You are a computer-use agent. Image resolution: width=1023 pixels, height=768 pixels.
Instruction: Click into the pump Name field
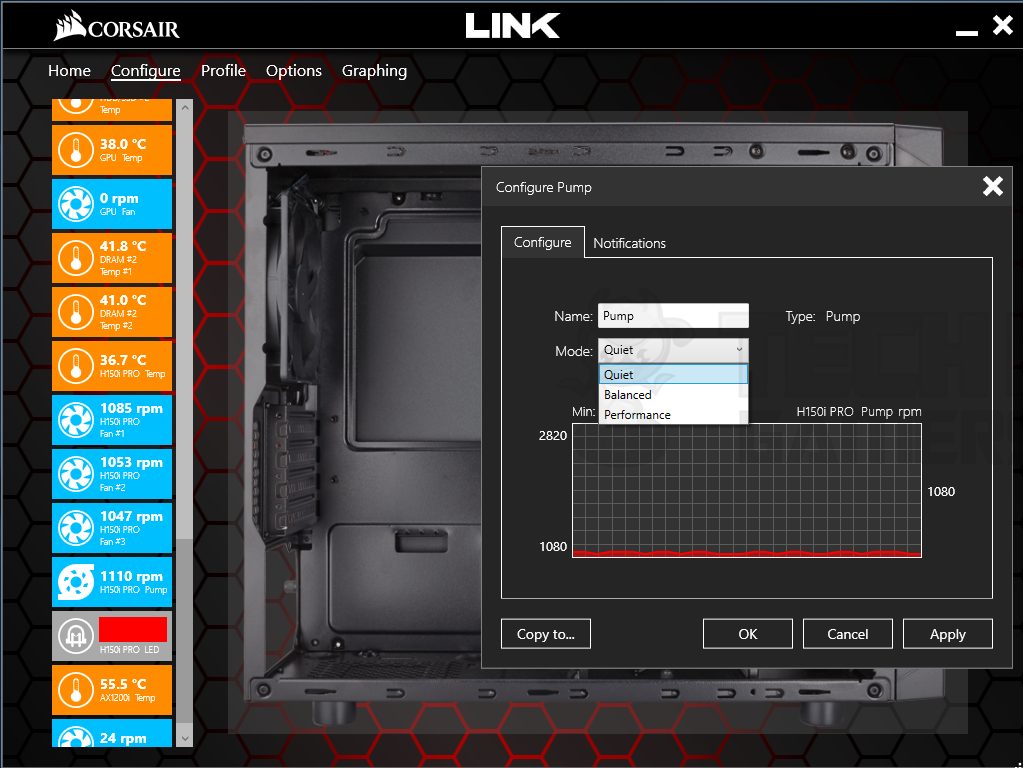pos(673,316)
